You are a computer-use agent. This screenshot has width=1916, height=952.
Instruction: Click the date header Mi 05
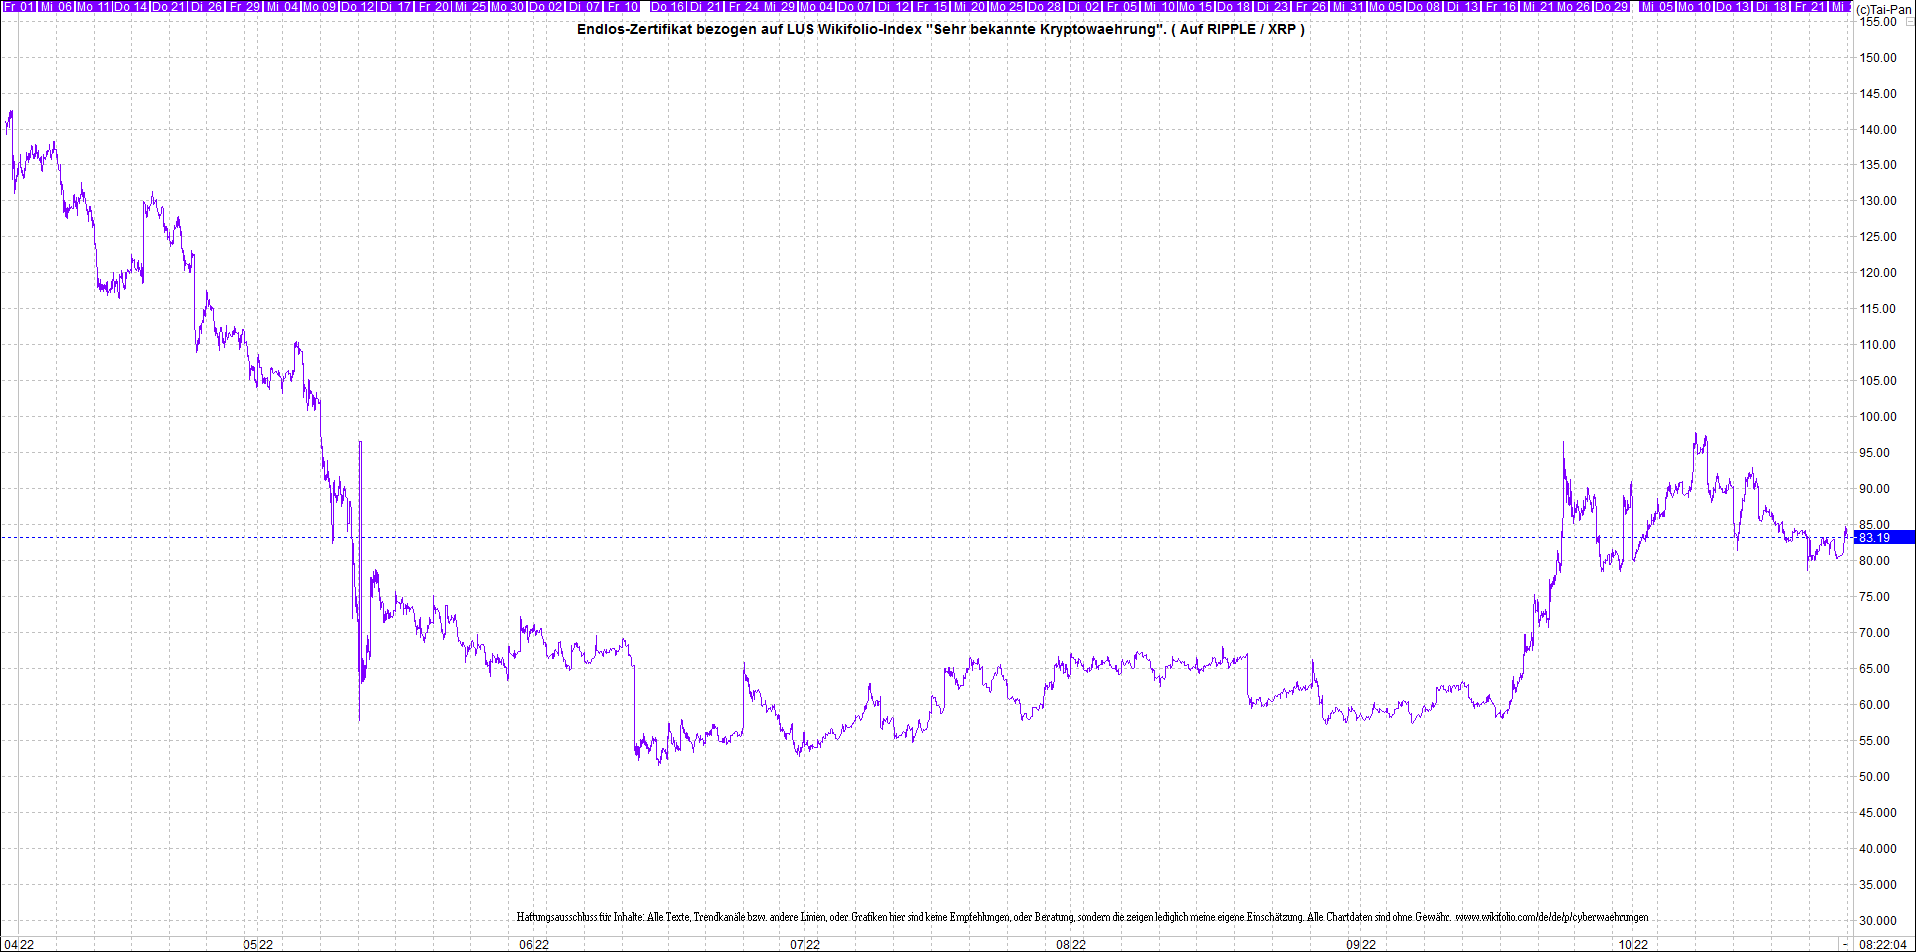pyautogui.click(x=1657, y=6)
